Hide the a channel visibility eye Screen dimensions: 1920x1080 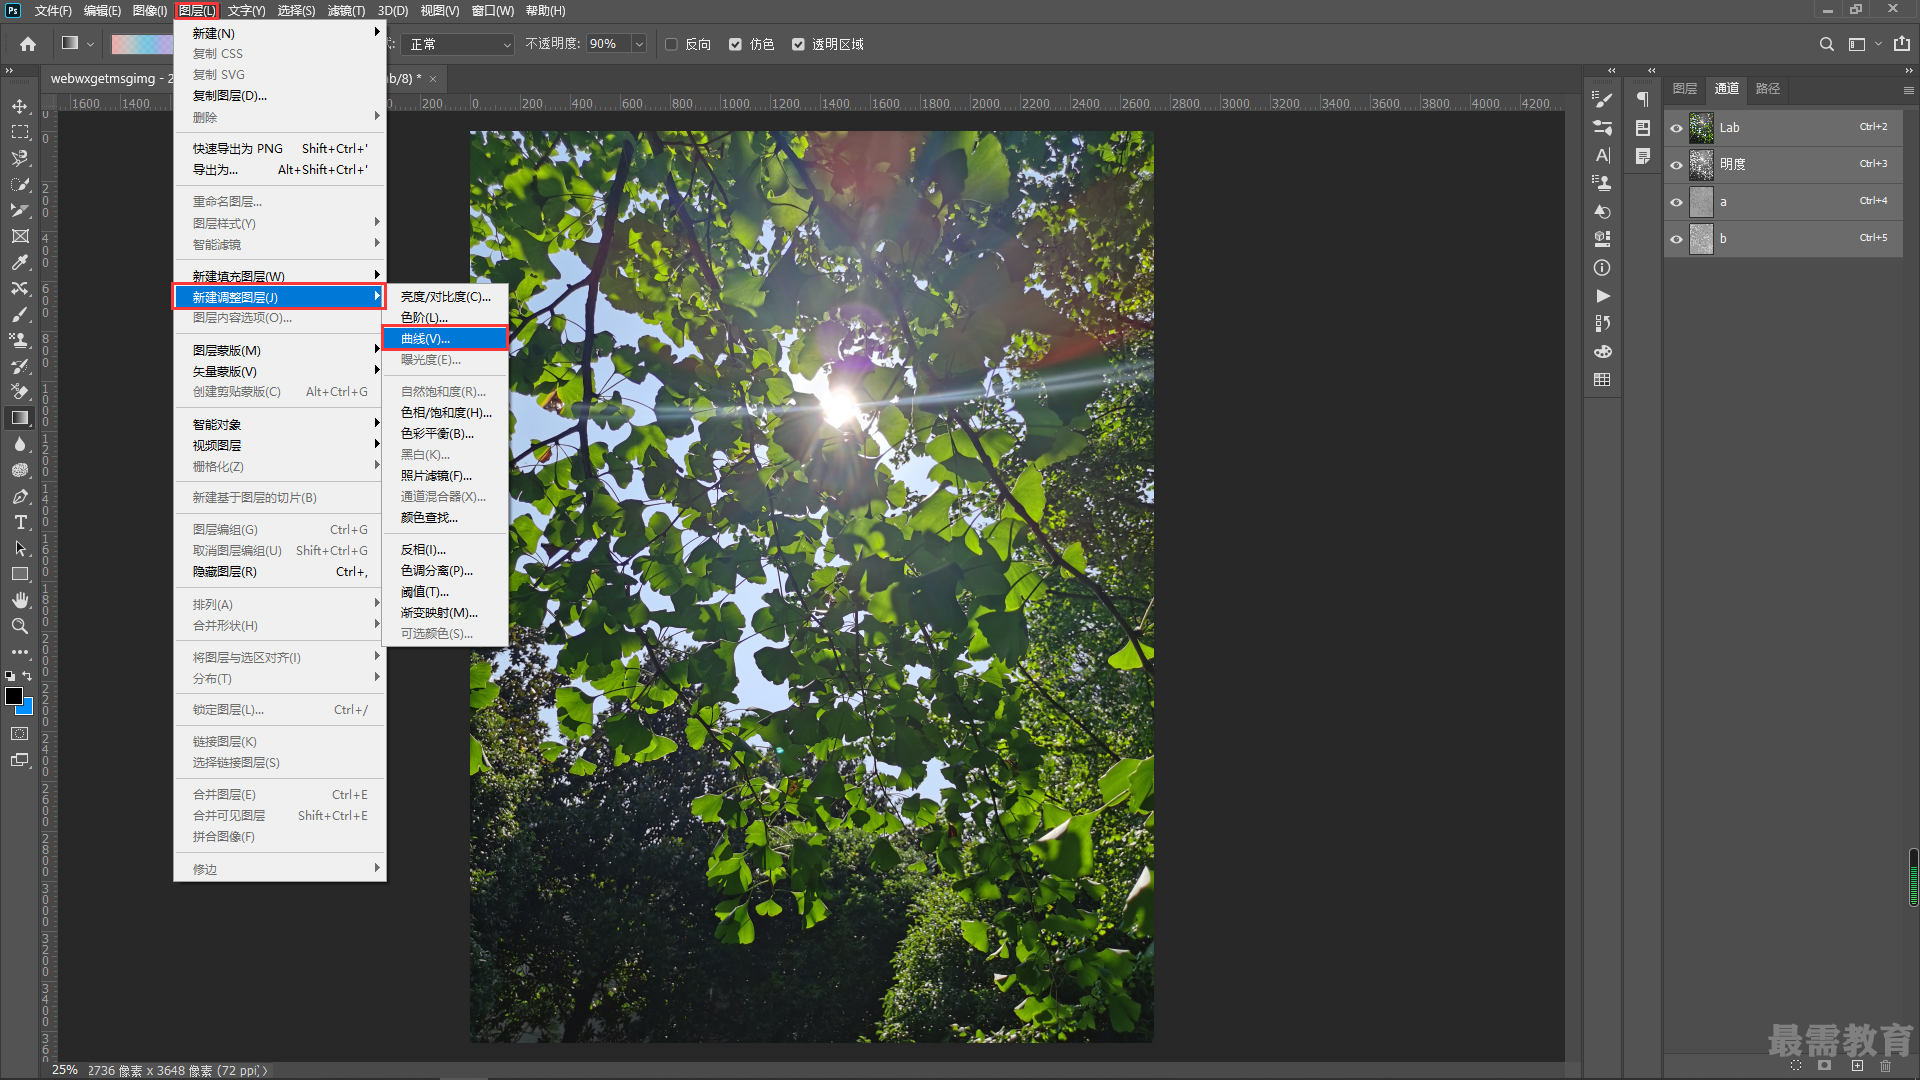point(1676,202)
